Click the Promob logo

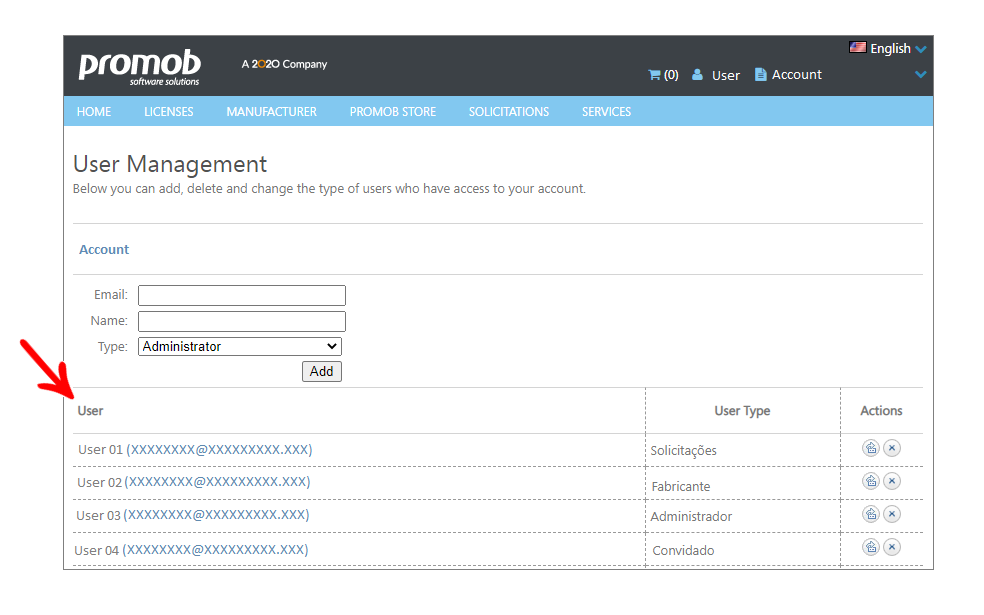[140, 67]
